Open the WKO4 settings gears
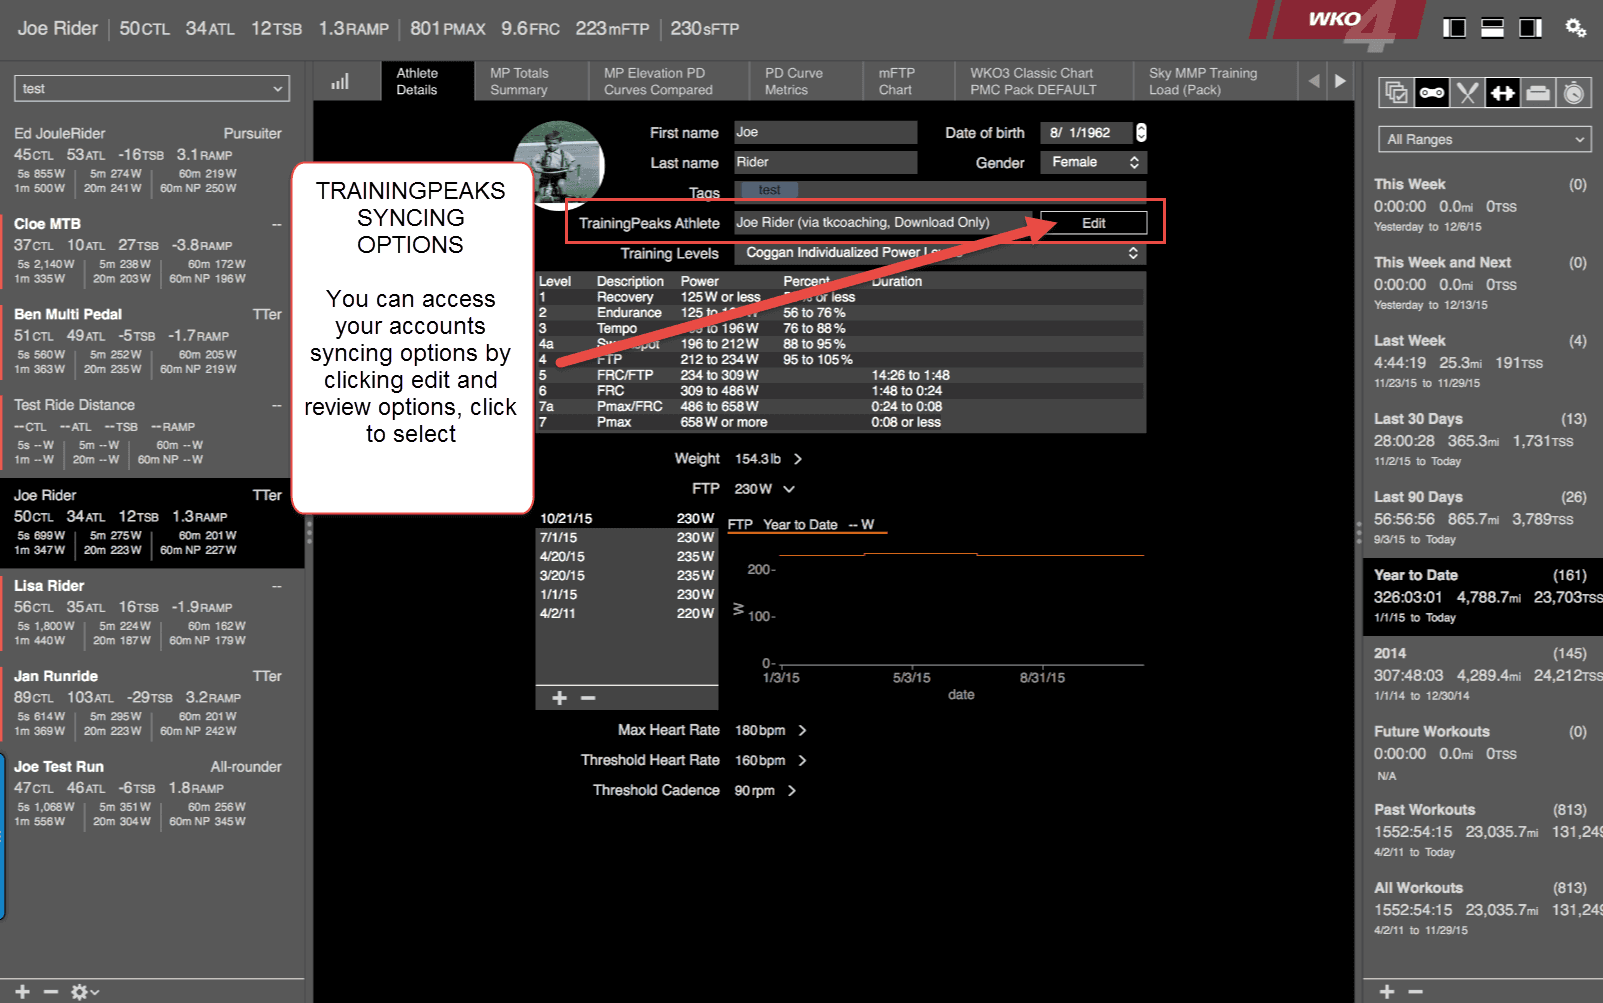The width and height of the screenshot is (1603, 1003). pyautogui.click(x=1575, y=28)
